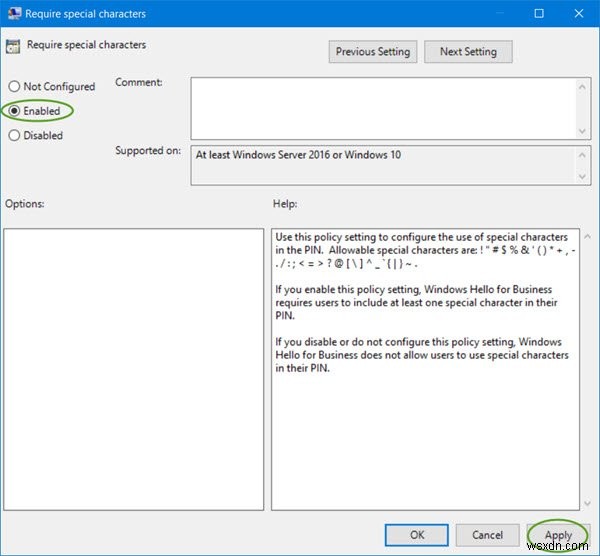
Task: Click the Supported on scroll down arrow
Action: 582,176
